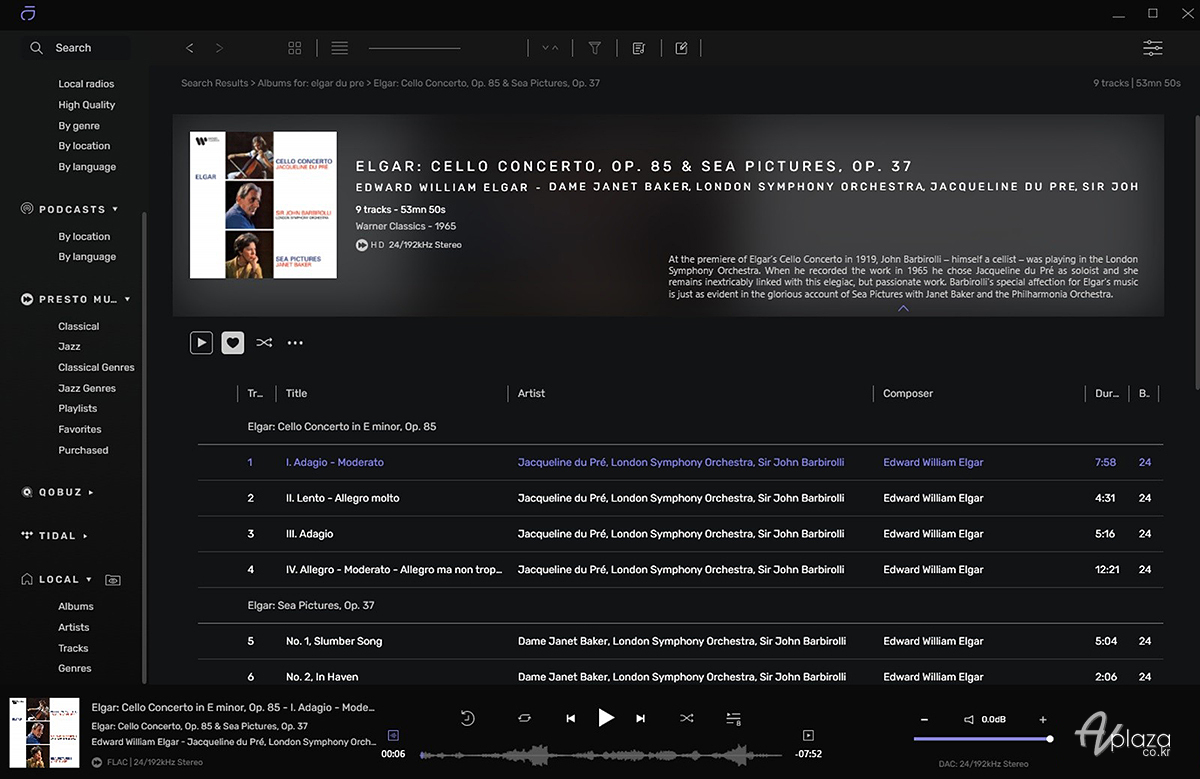
Task: Increase volume with the plus icon
Action: pyautogui.click(x=1043, y=719)
